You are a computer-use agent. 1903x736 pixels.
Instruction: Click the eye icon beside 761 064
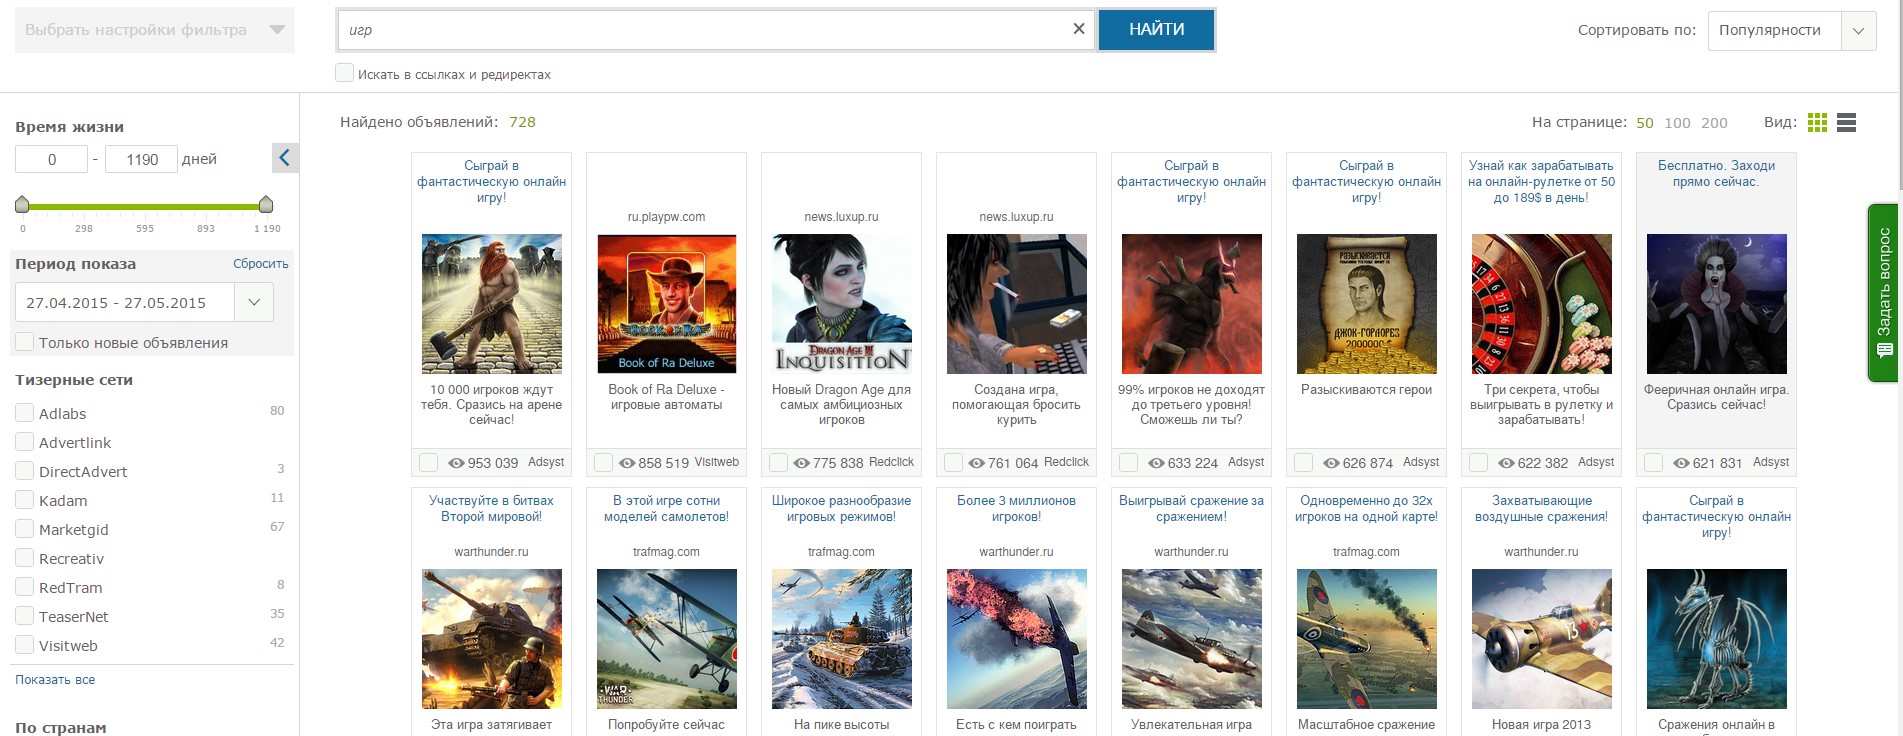click(977, 463)
